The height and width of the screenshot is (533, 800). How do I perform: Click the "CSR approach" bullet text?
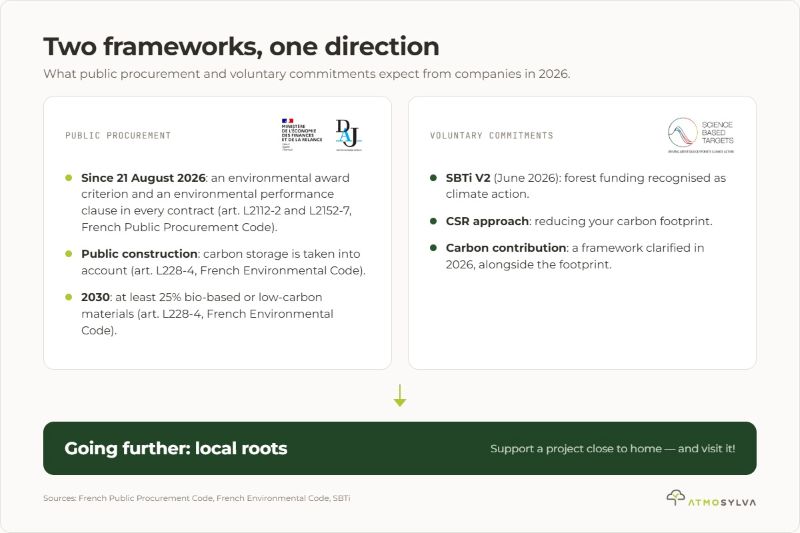point(579,221)
